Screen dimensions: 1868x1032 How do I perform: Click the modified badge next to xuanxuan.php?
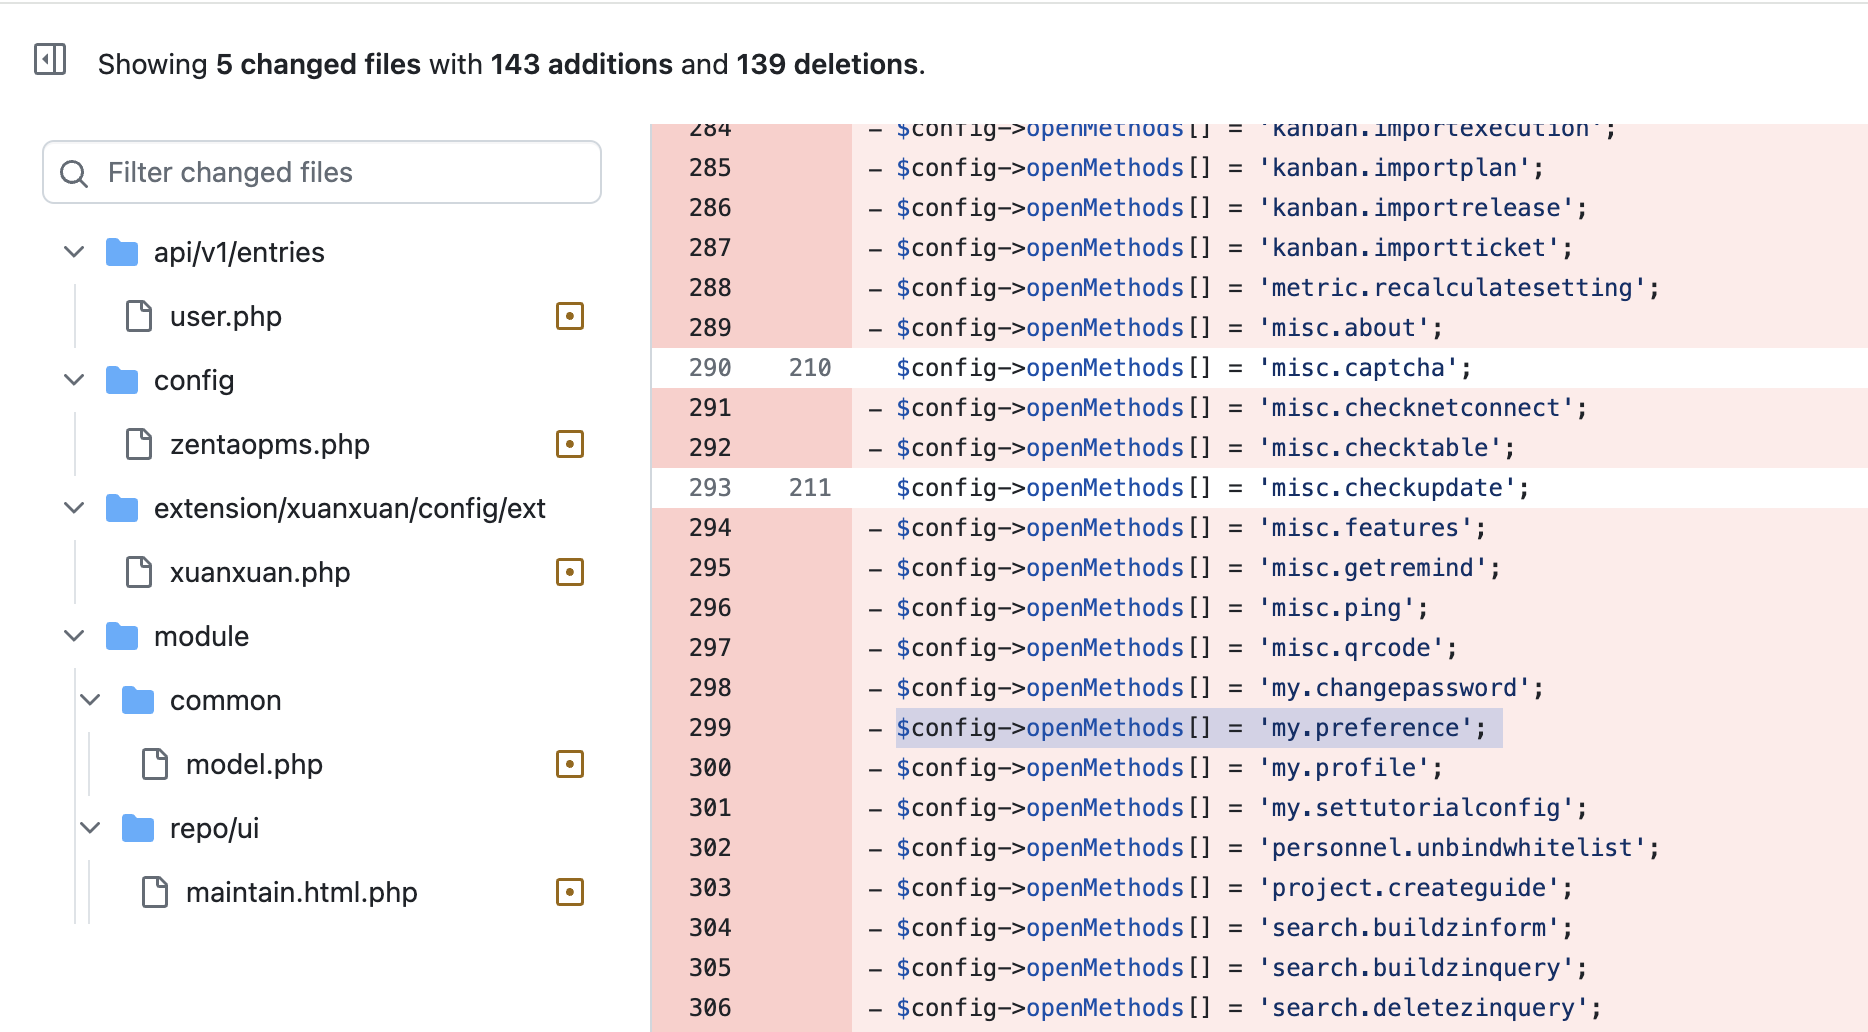[x=569, y=572]
